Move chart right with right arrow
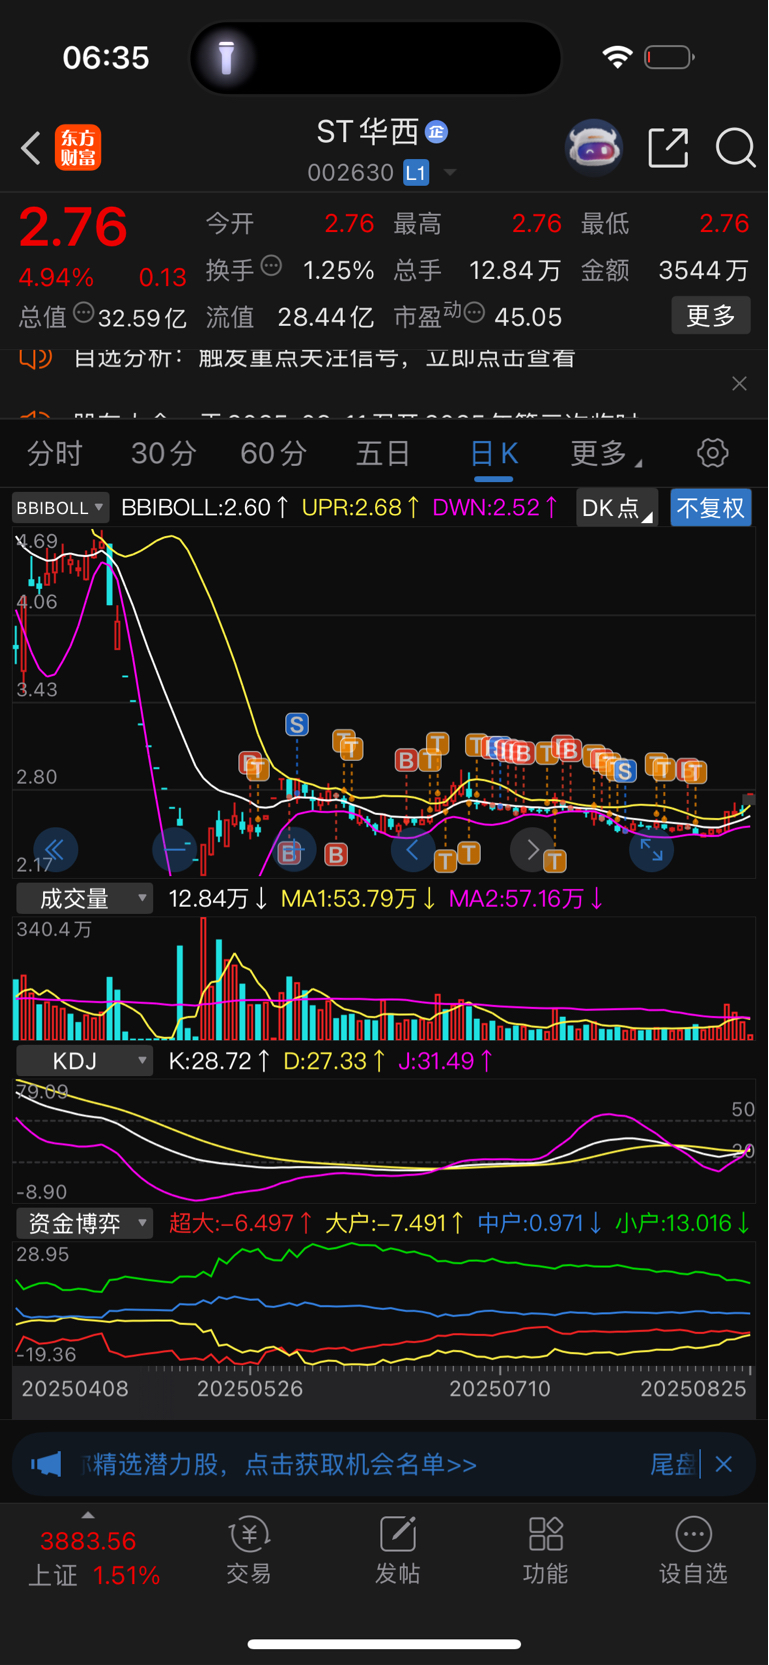 (x=532, y=851)
